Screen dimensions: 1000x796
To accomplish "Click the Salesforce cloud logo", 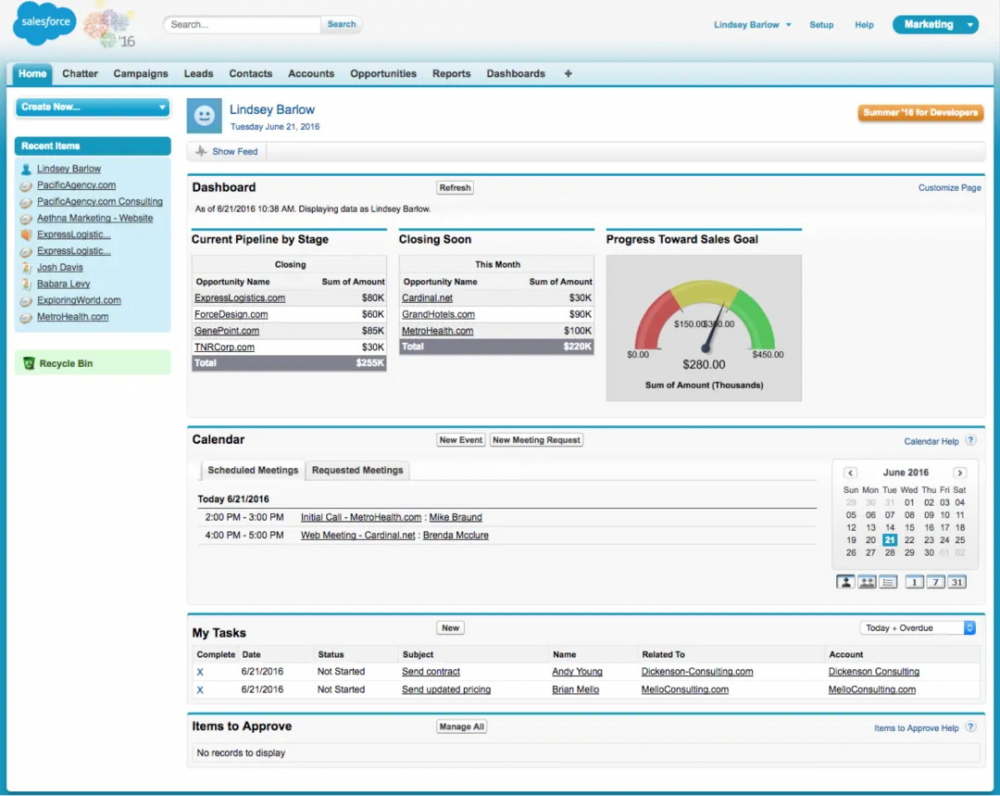I will 44,23.
